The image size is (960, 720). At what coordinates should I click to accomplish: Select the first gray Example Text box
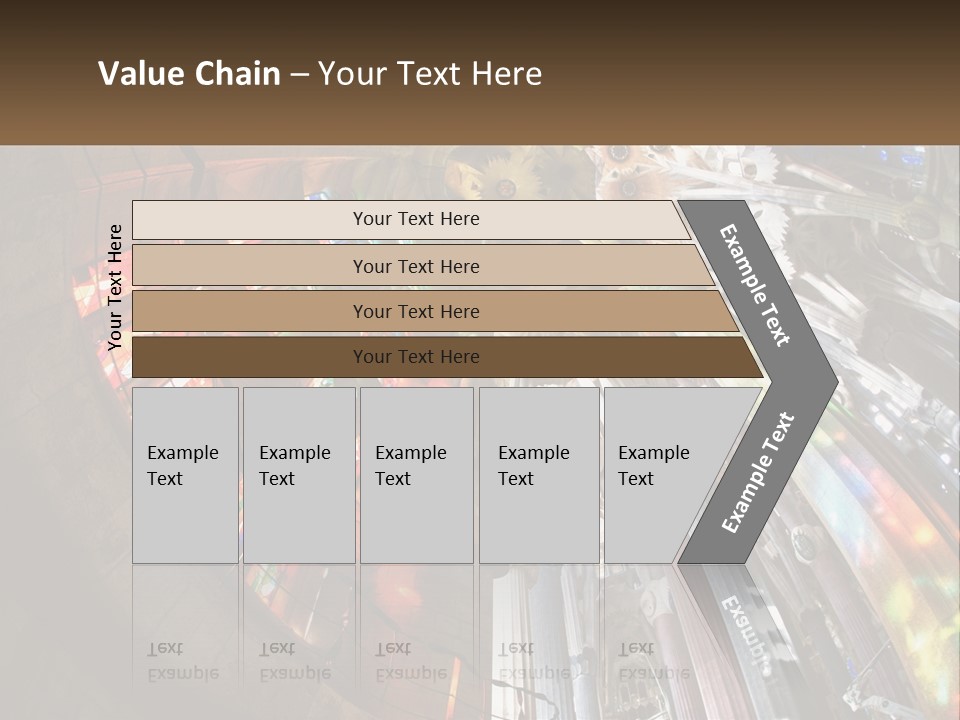185,475
